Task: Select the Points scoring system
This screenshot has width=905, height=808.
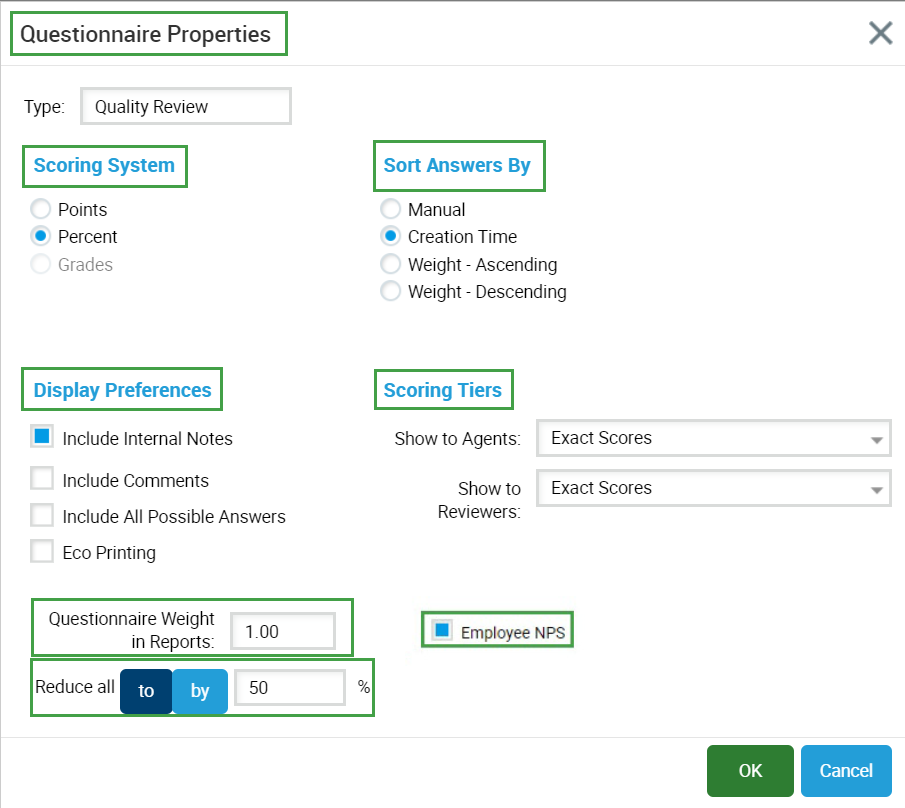Action: pos(41,210)
